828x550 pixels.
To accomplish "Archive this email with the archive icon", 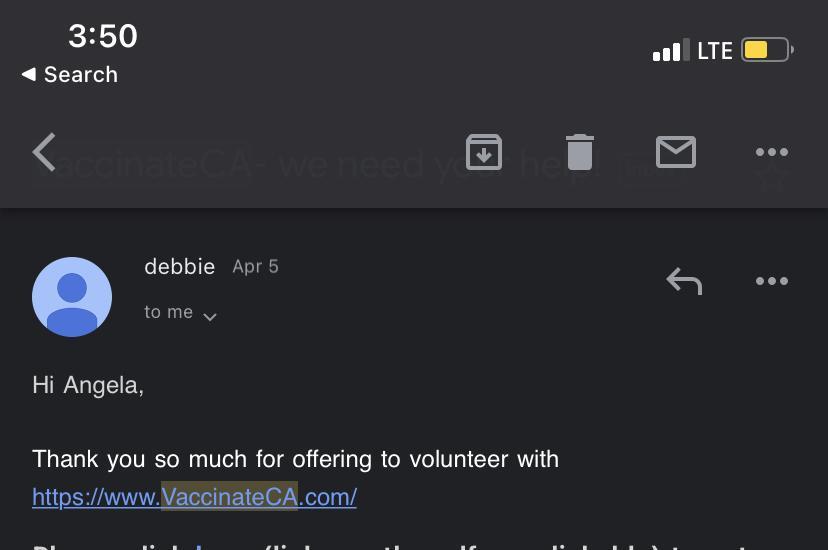I will click(x=484, y=152).
